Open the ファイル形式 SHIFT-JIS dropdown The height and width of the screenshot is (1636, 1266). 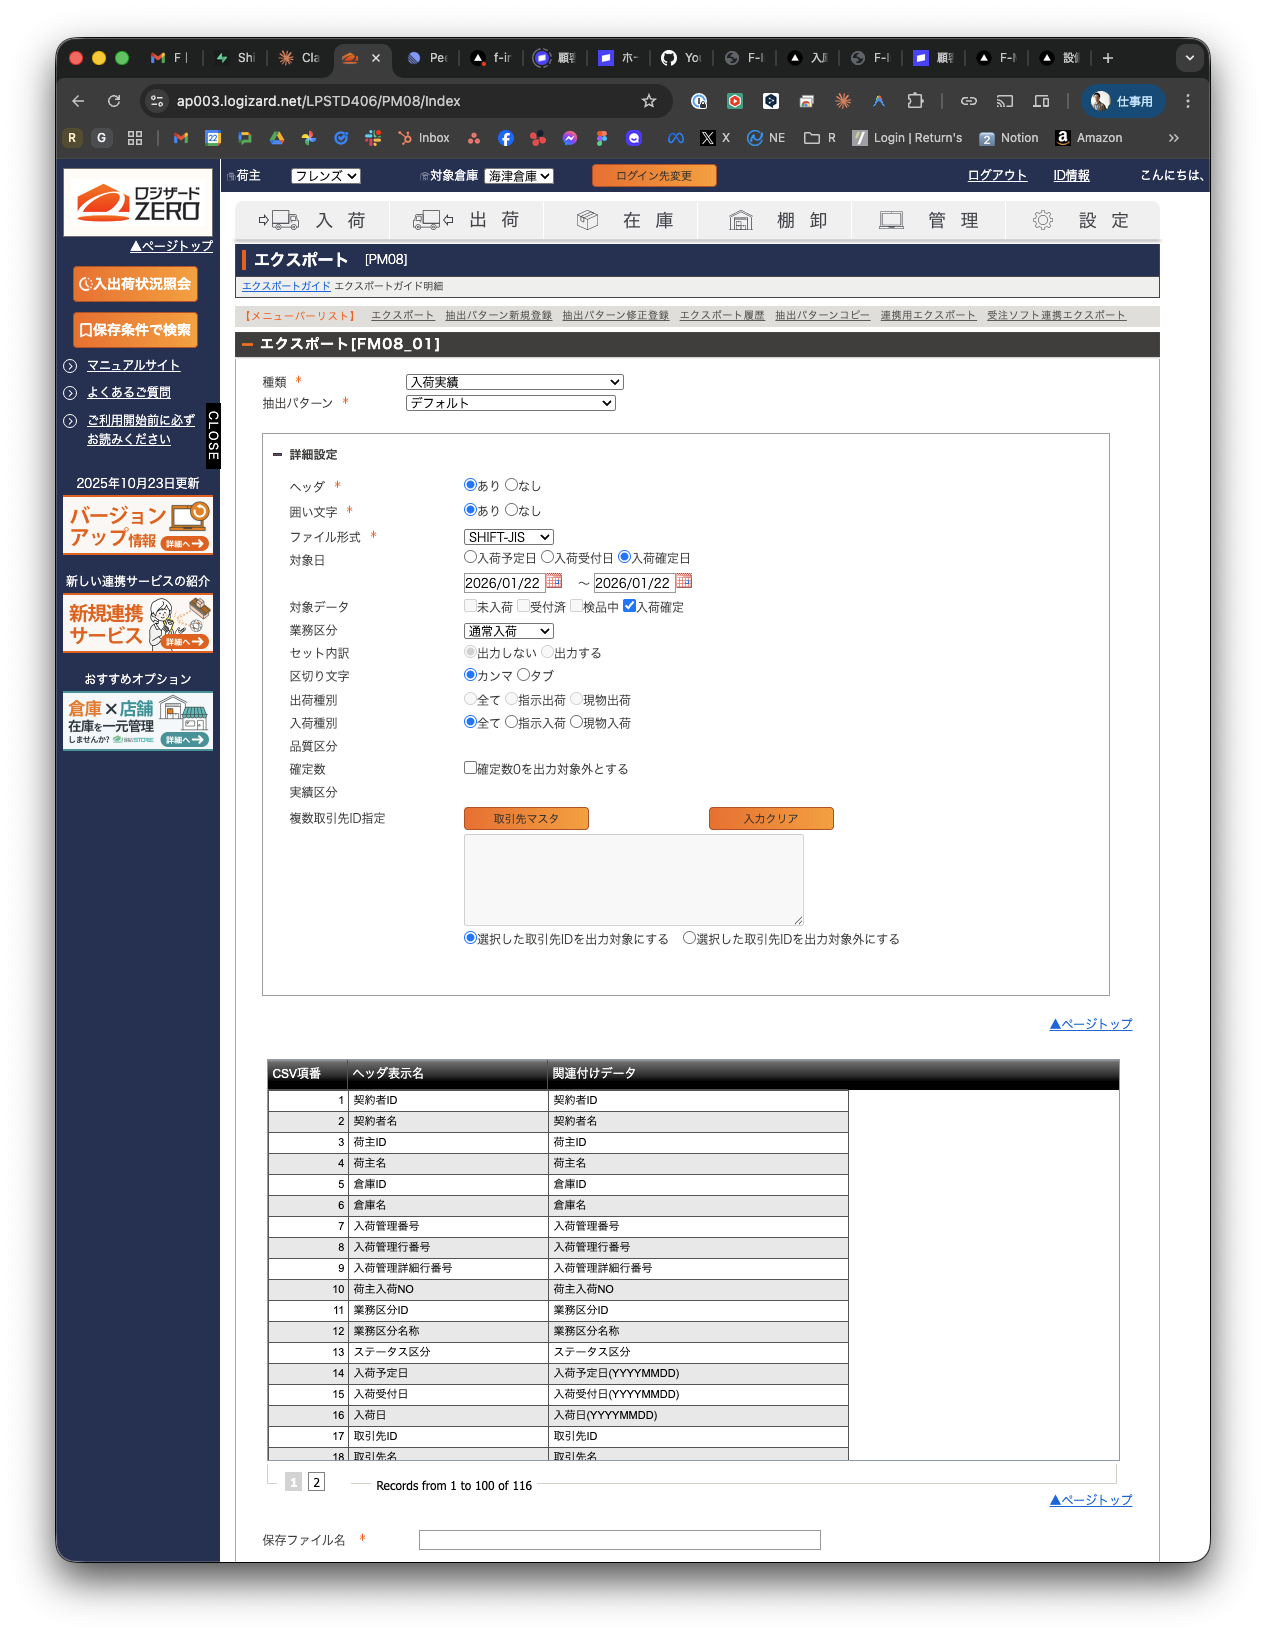[x=509, y=537]
